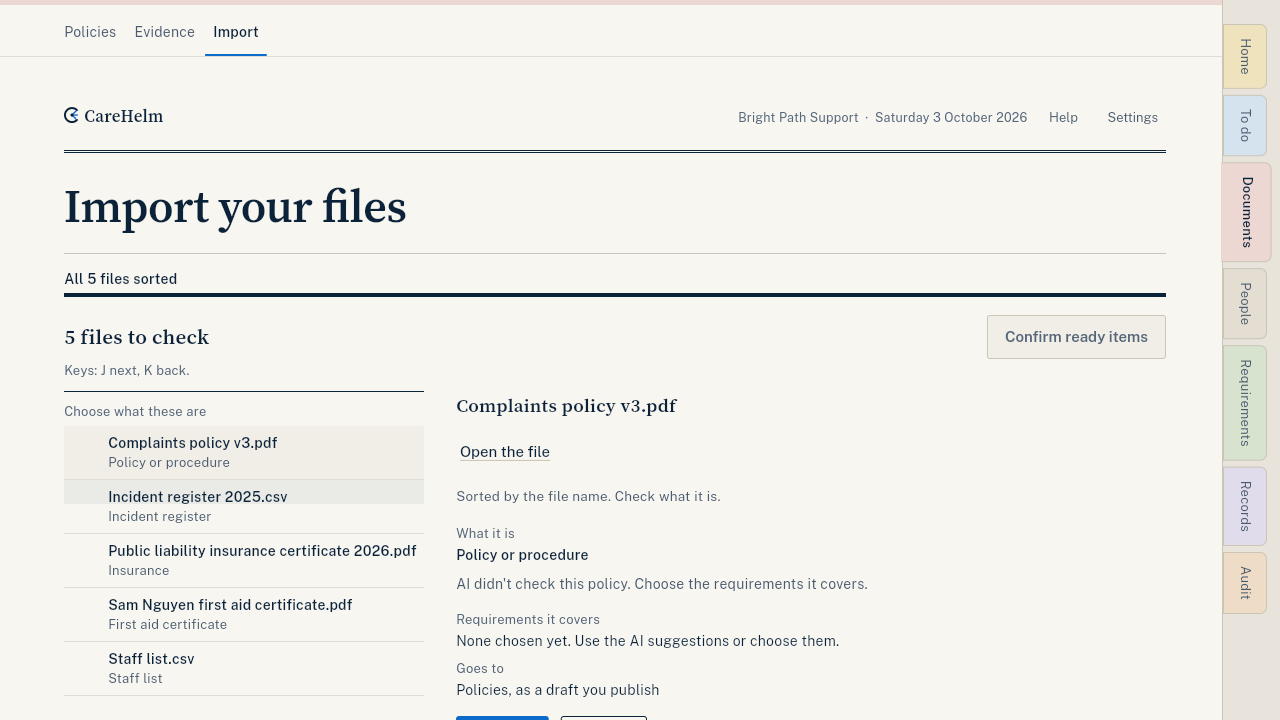Screen dimensions: 1280x720
Task: Open the Audit side tab
Action: (1245, 583)
